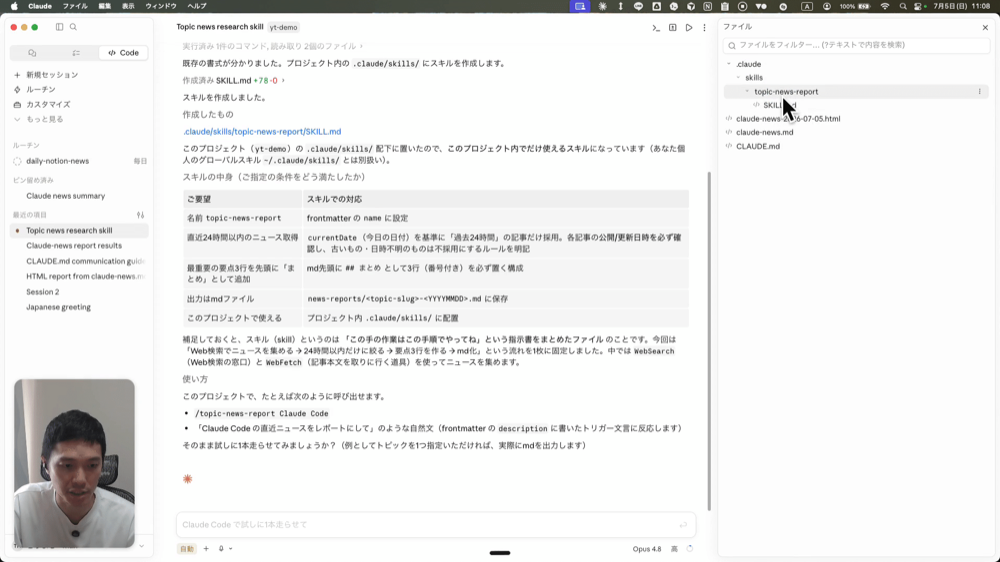Switch to the chat bubbles tab
1000x562 pixels.
33,53
